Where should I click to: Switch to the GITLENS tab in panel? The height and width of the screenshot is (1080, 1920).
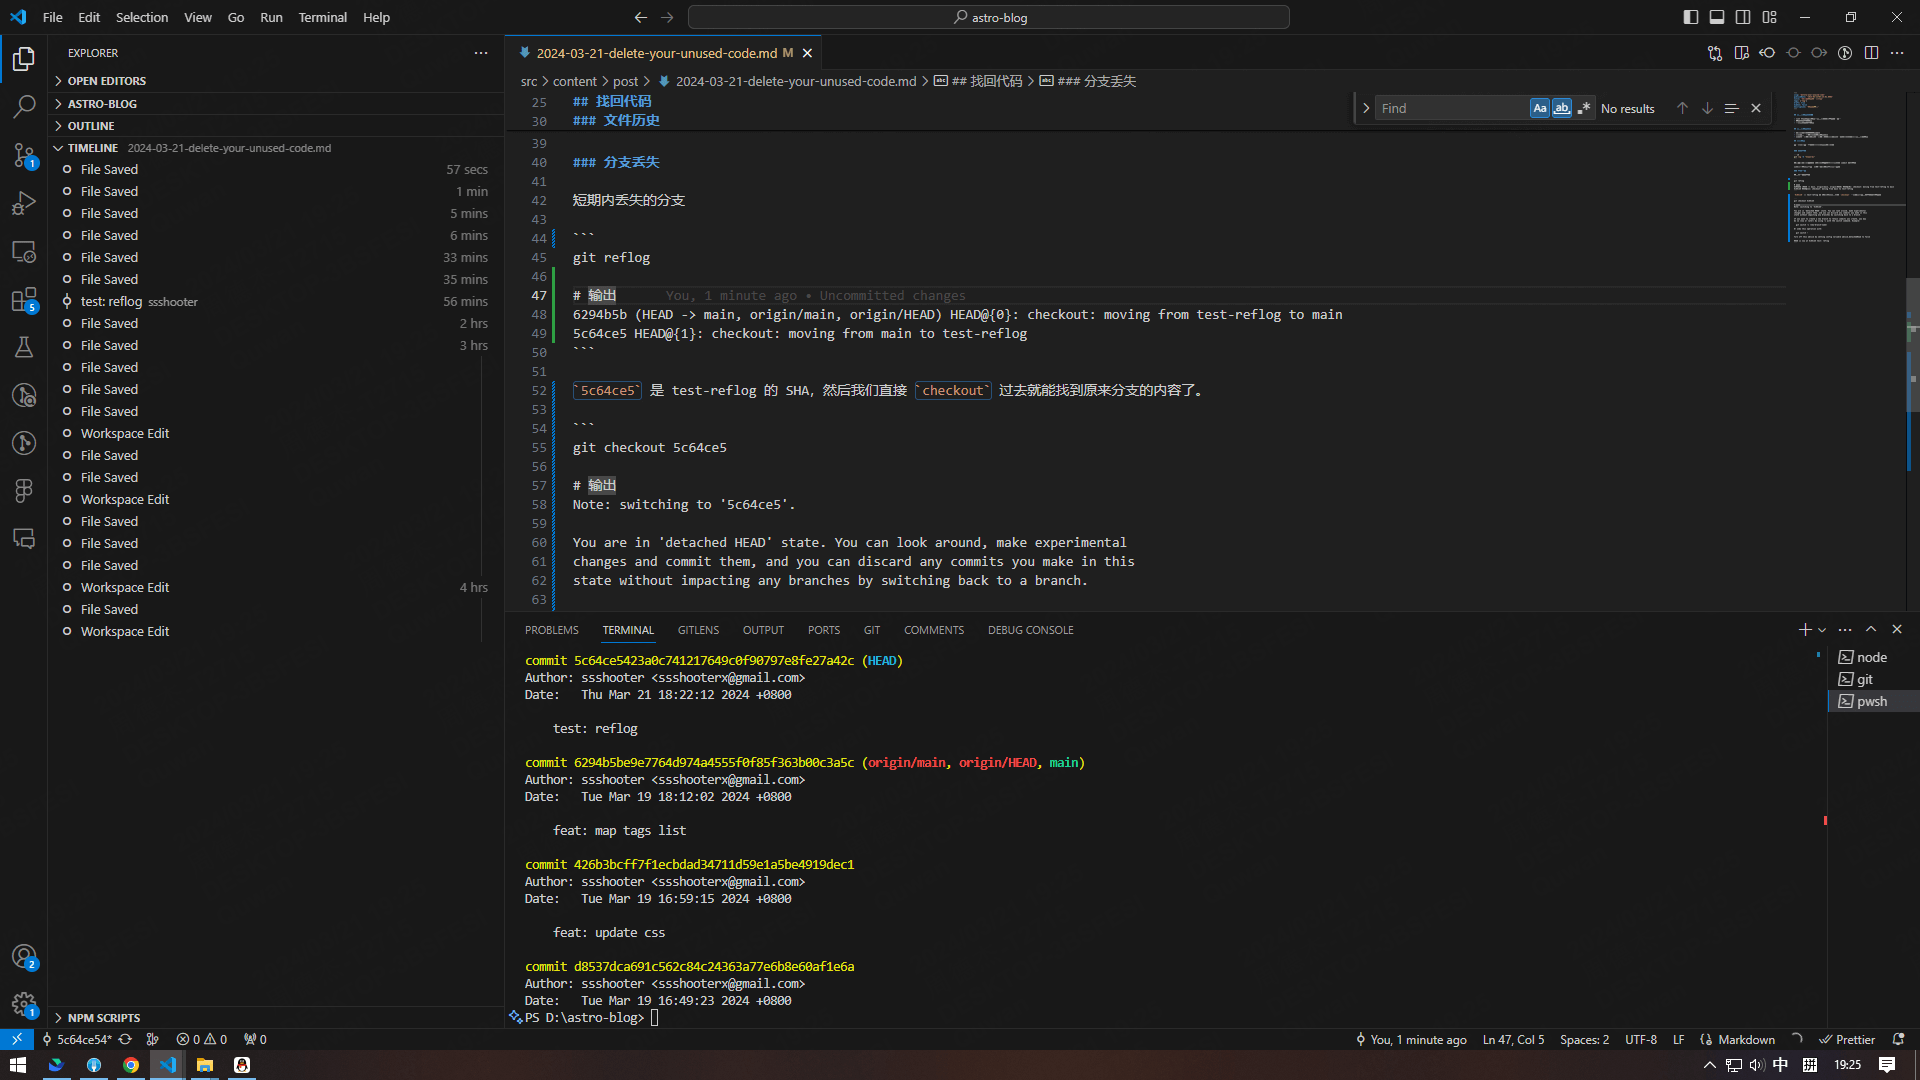[x=698, y=629]
